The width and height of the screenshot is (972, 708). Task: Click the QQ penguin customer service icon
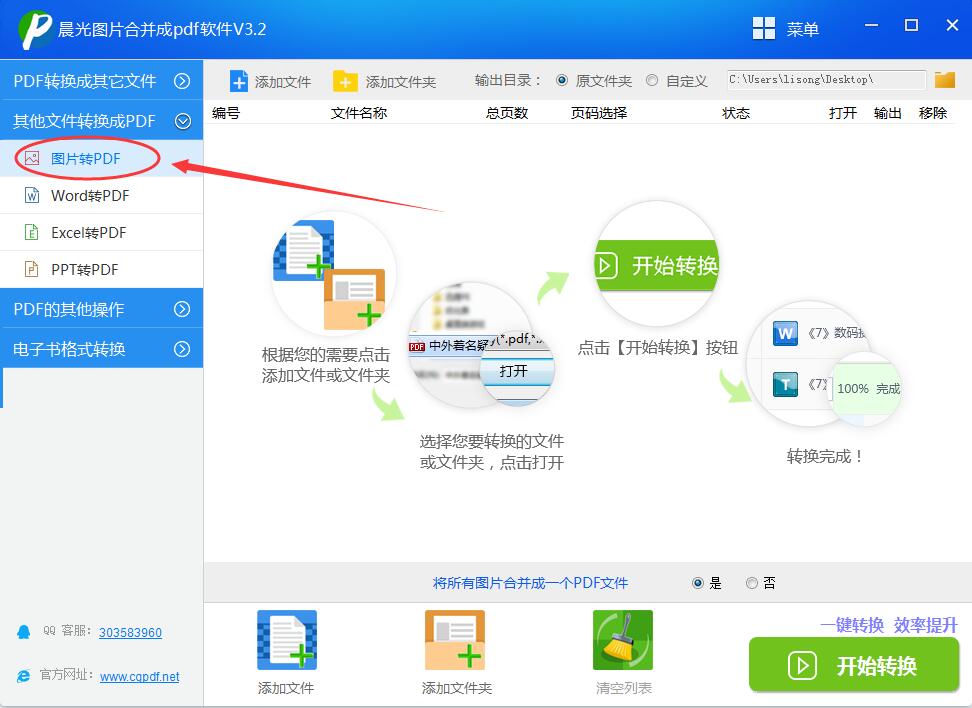[24, 632]
